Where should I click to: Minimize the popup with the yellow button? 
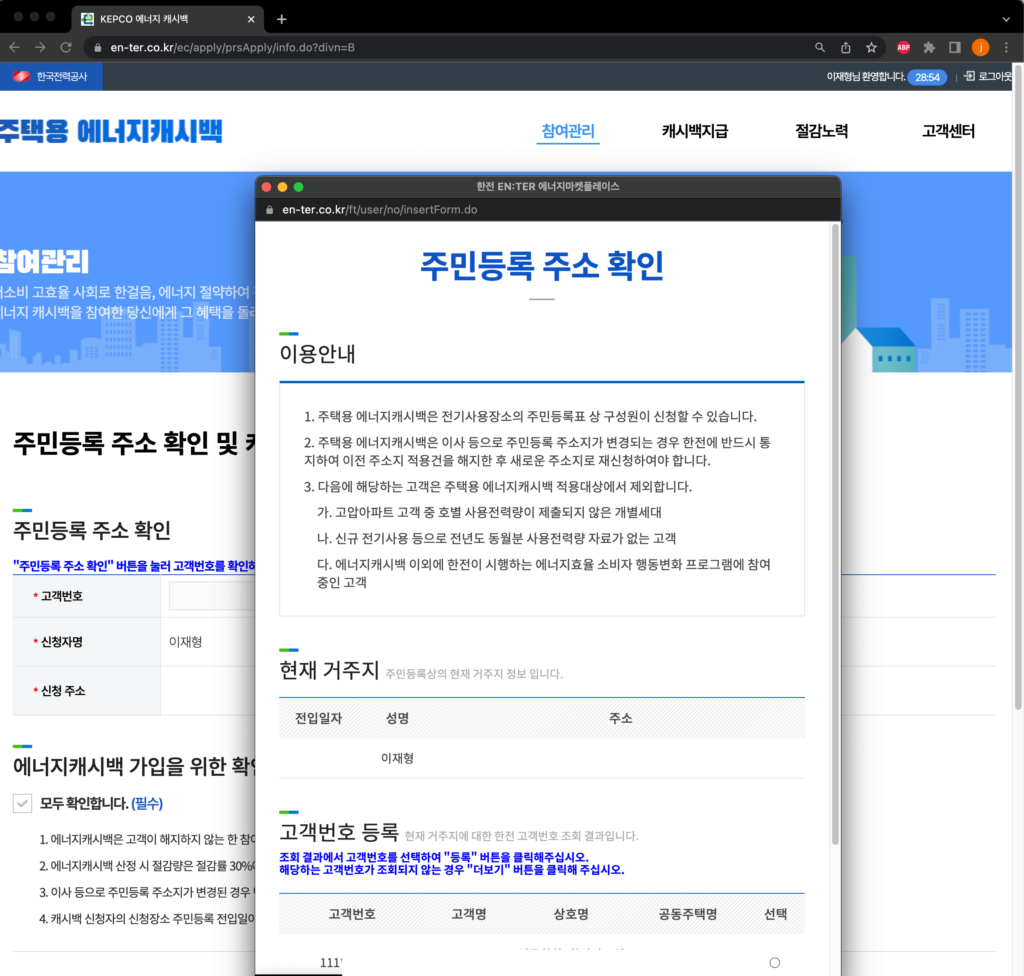tap(283, 187)
